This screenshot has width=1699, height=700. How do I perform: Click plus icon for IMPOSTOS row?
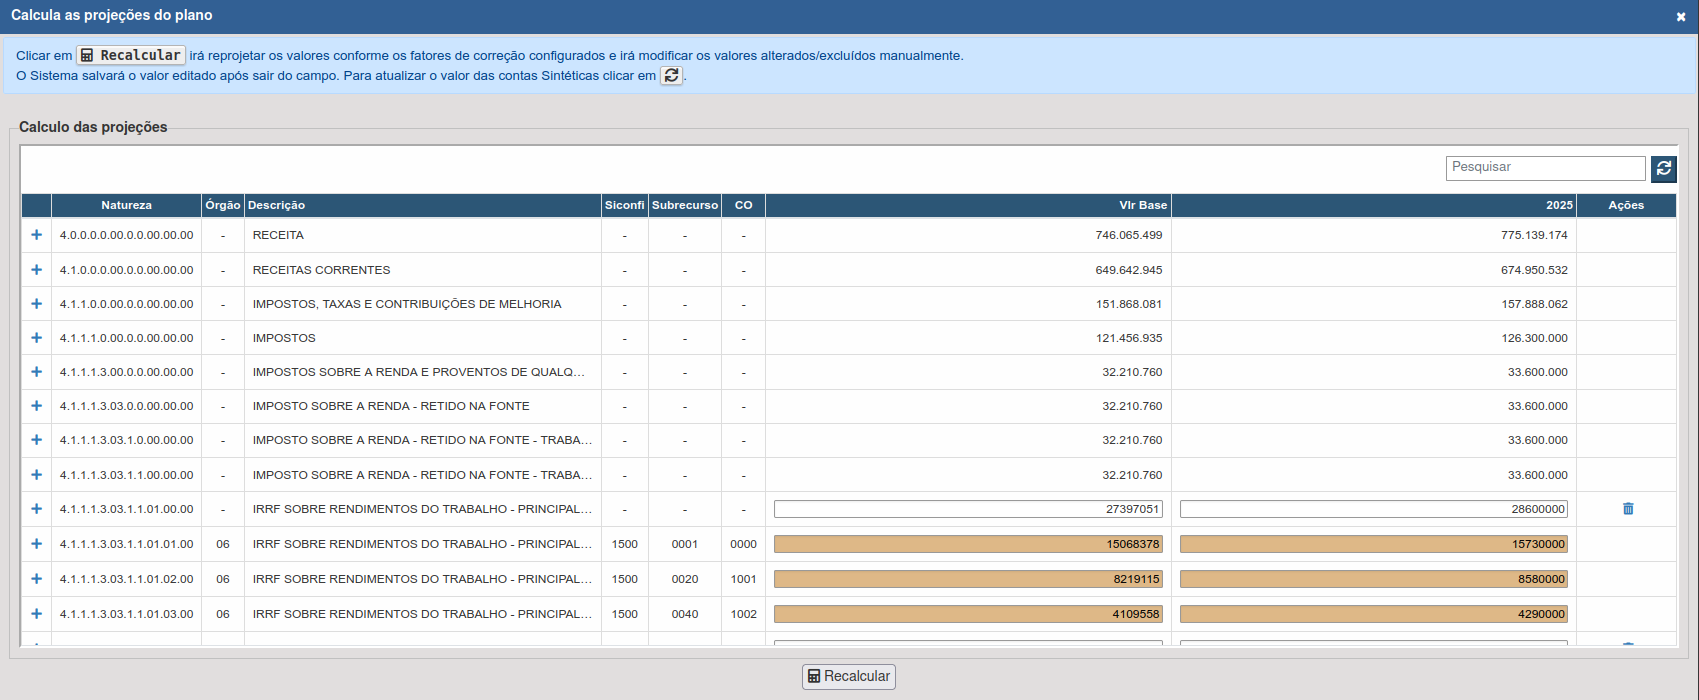pos(37,338)
